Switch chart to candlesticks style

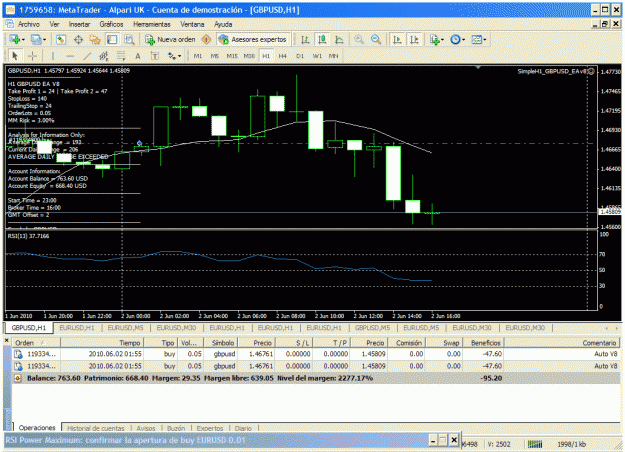[322, 39]
